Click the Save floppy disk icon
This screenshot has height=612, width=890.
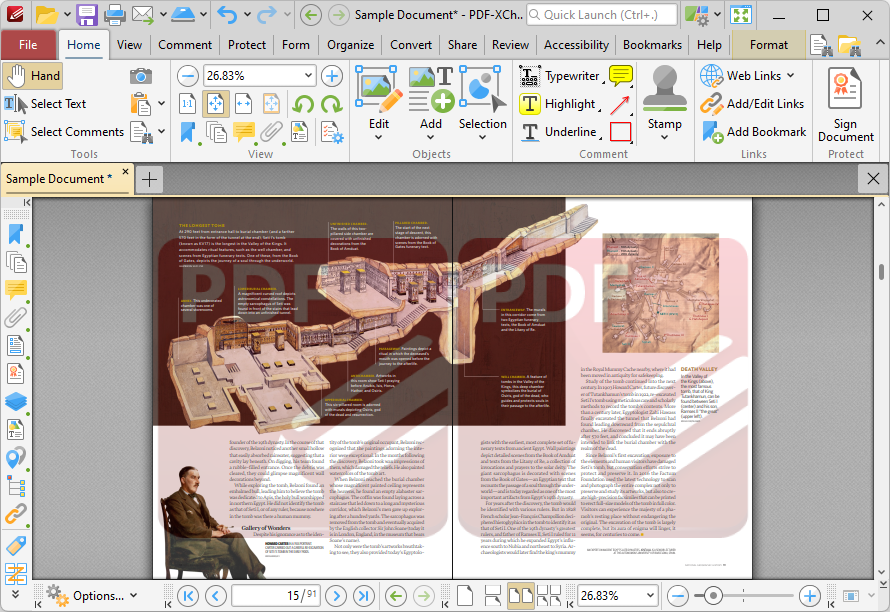click(87, 15)
